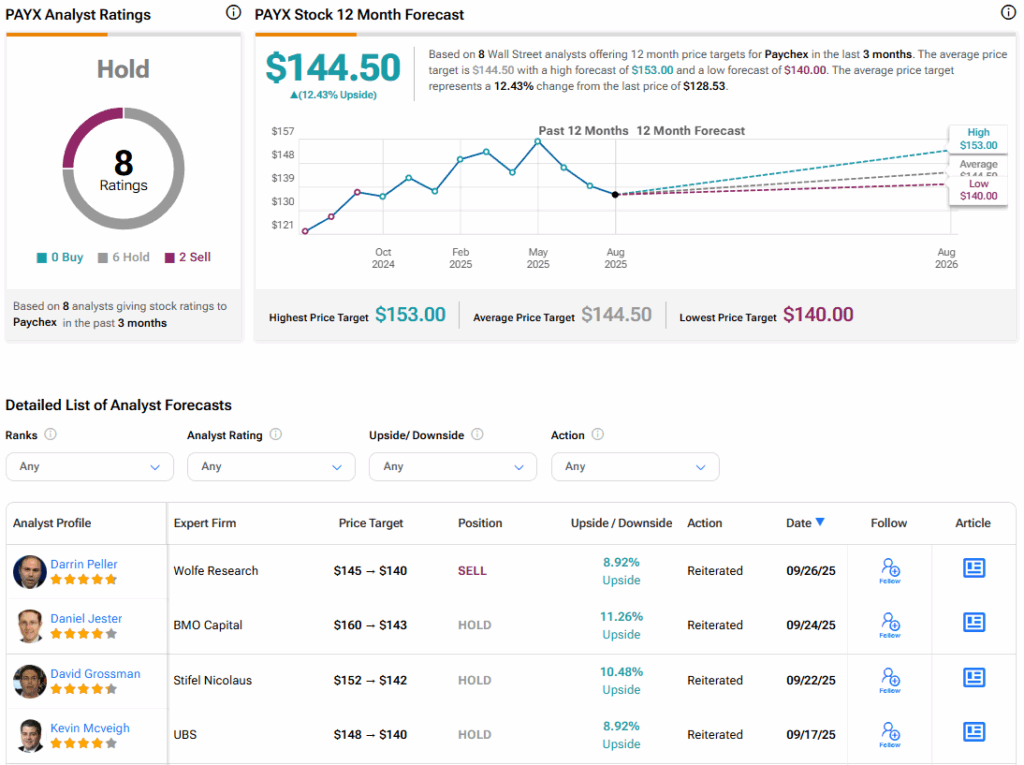Click the 10.48% Upside value

[621, 681]
